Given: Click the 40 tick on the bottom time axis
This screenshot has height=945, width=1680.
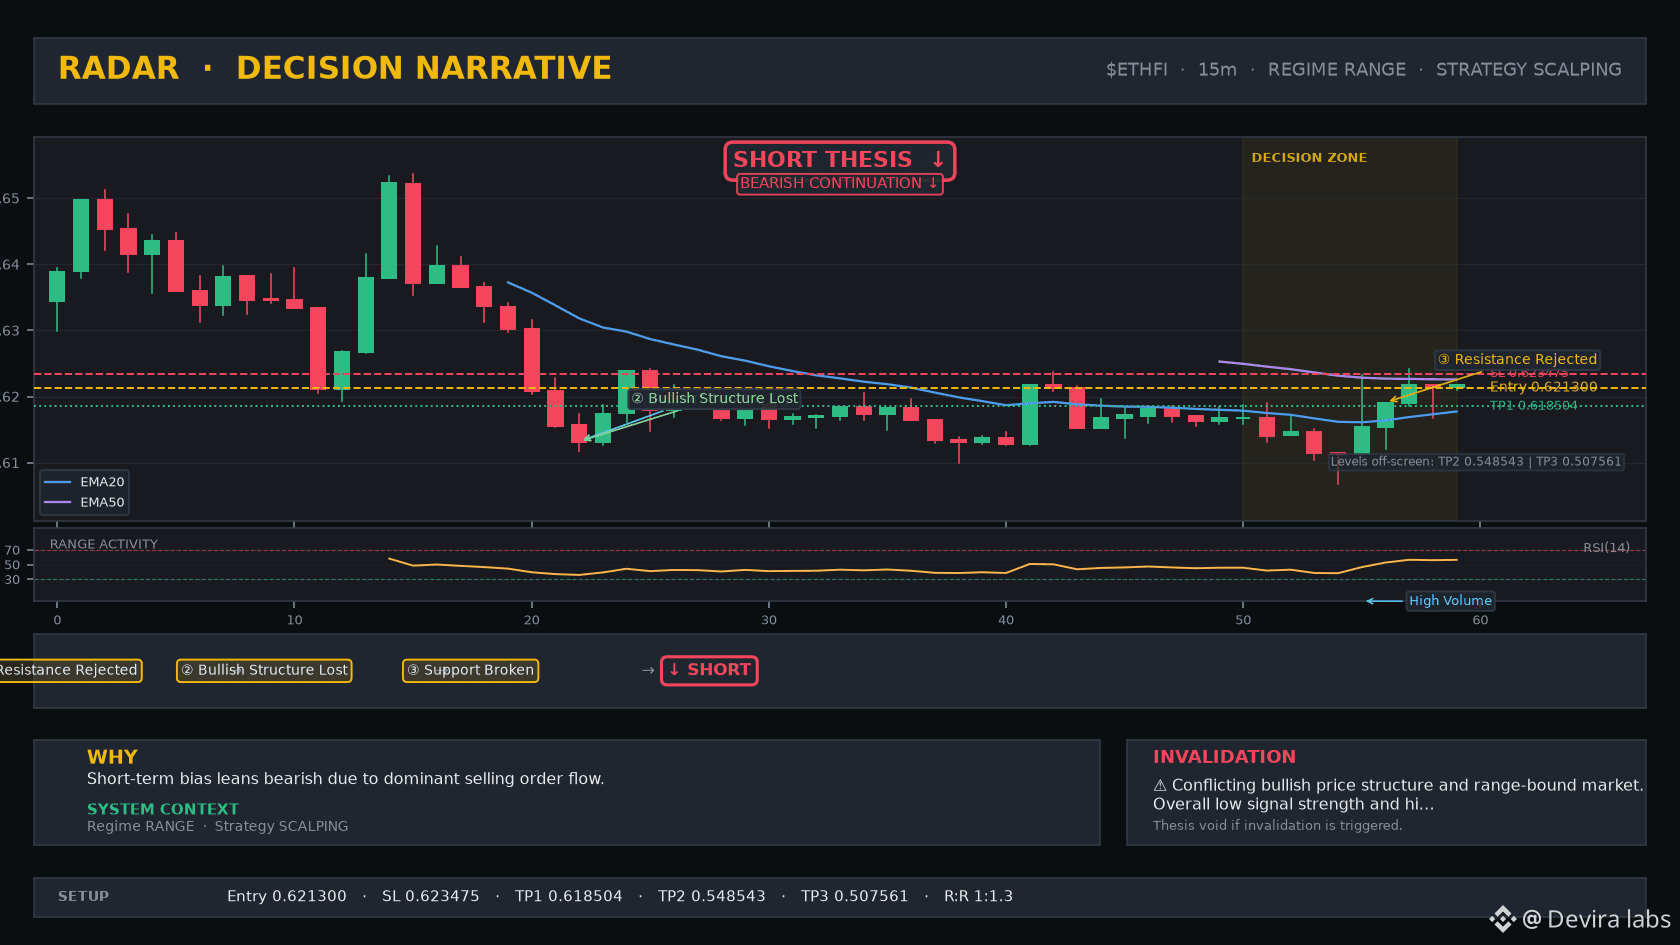Looking at the screenshot, I should click(x=1006, y=620).
